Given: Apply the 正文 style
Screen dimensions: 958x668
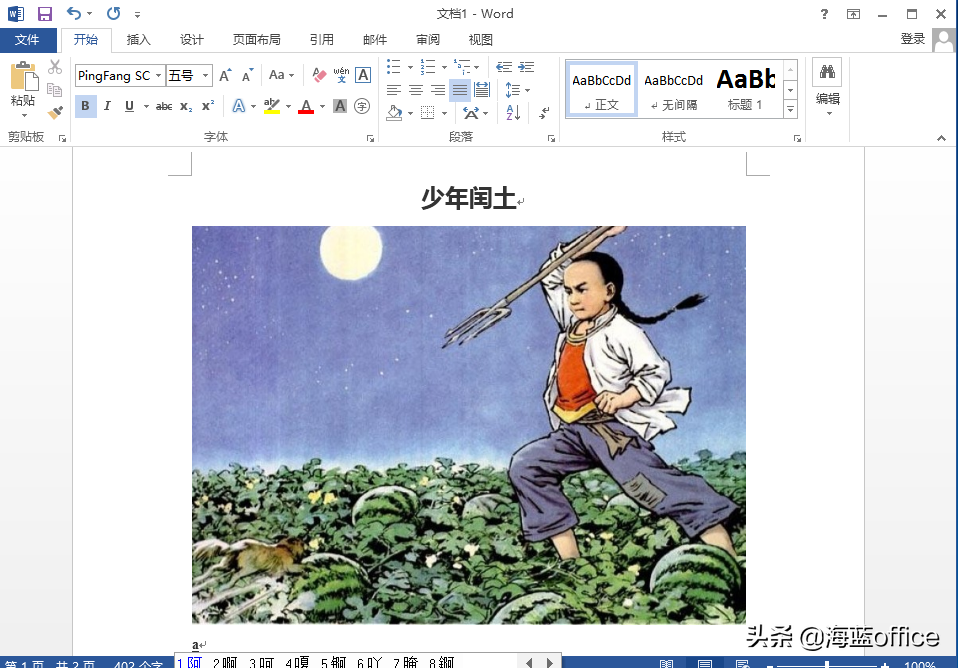Looking at the screenshot, I should click(x=602, y=89).
